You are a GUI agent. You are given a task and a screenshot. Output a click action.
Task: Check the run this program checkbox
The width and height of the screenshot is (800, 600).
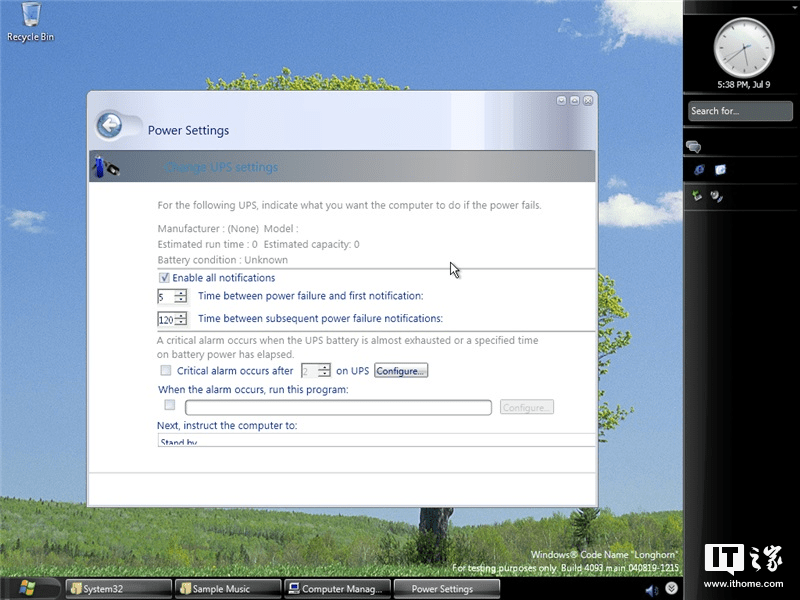(169, 405)
